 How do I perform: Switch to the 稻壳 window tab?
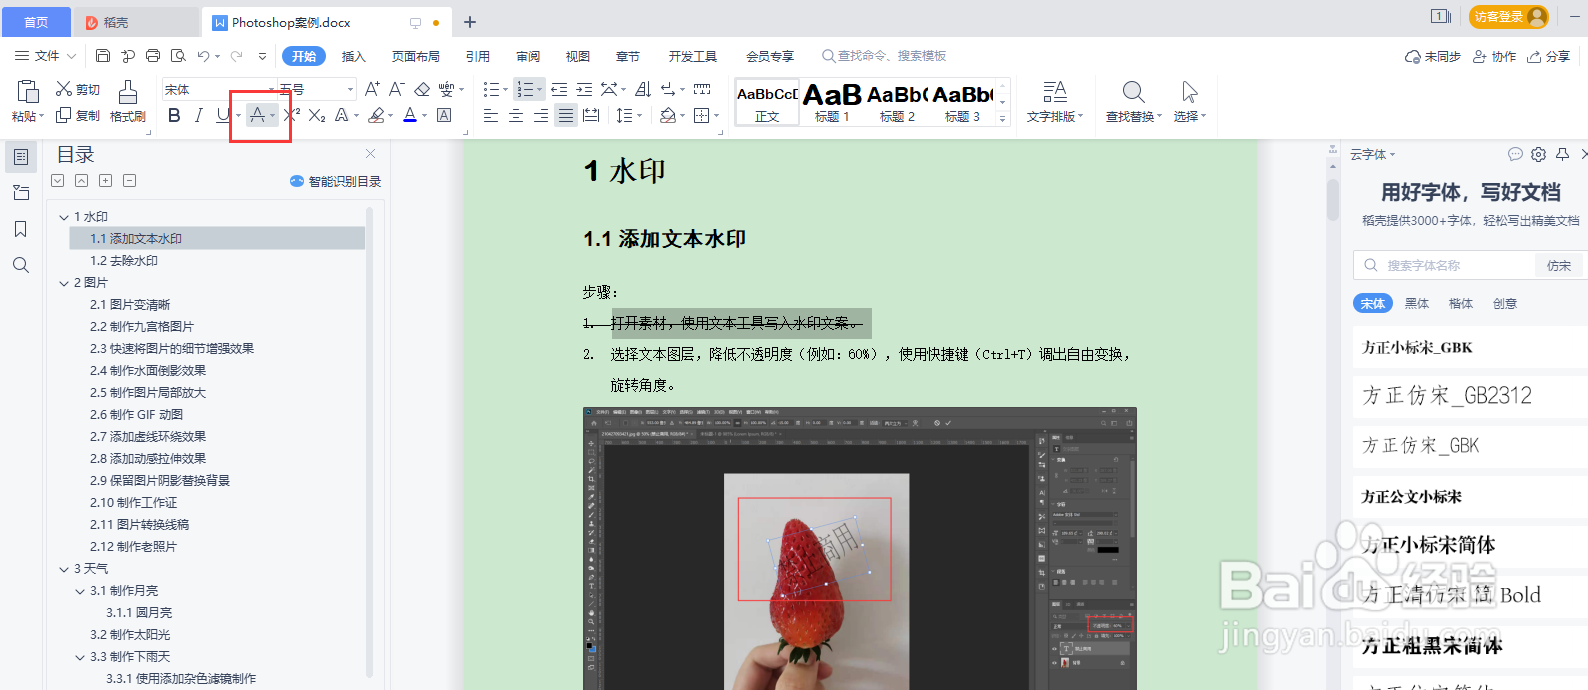coord(135,22)
